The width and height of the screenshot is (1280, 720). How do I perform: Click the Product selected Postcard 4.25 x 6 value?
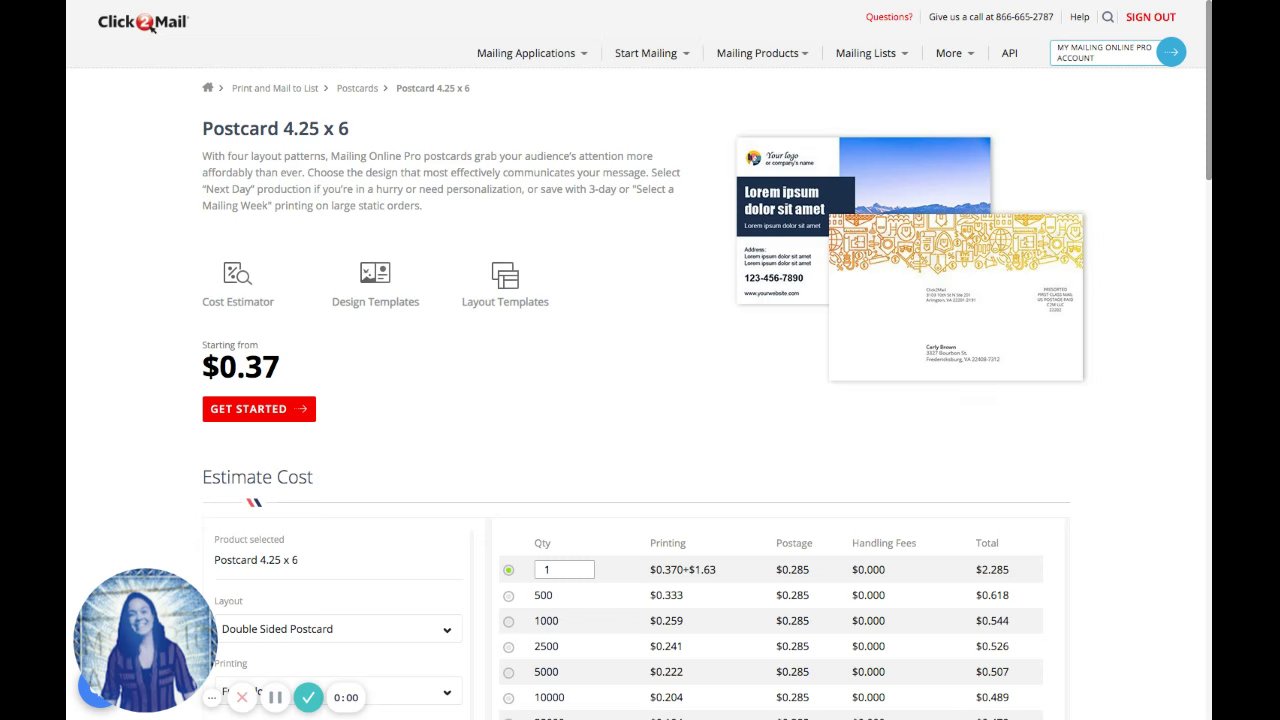point(256,560)
